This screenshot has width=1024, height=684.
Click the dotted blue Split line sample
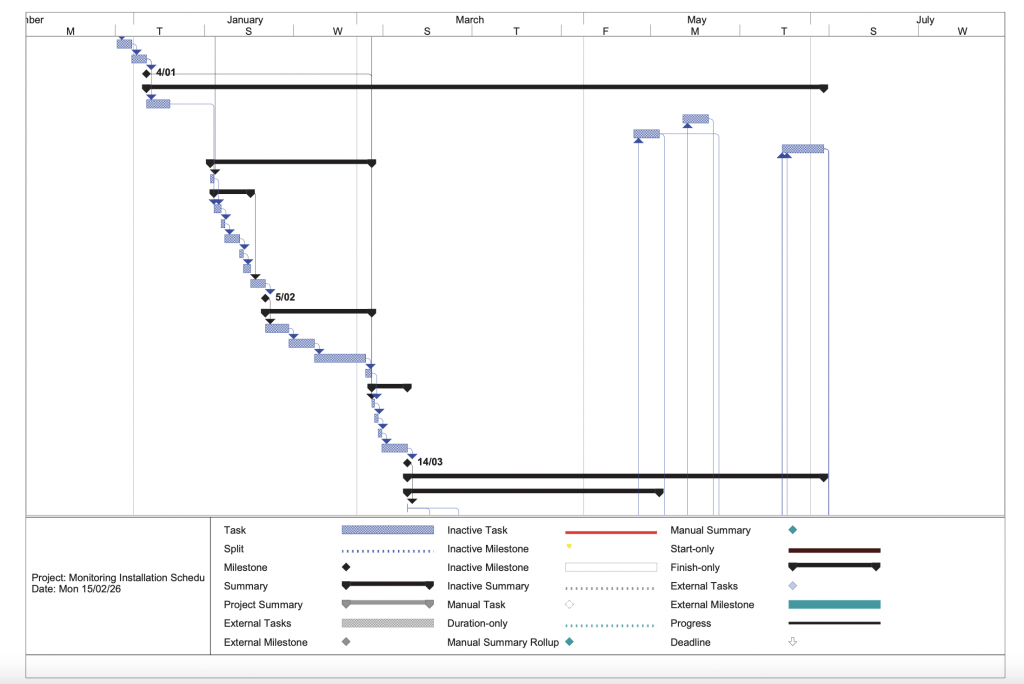click(x=388, y=551)
